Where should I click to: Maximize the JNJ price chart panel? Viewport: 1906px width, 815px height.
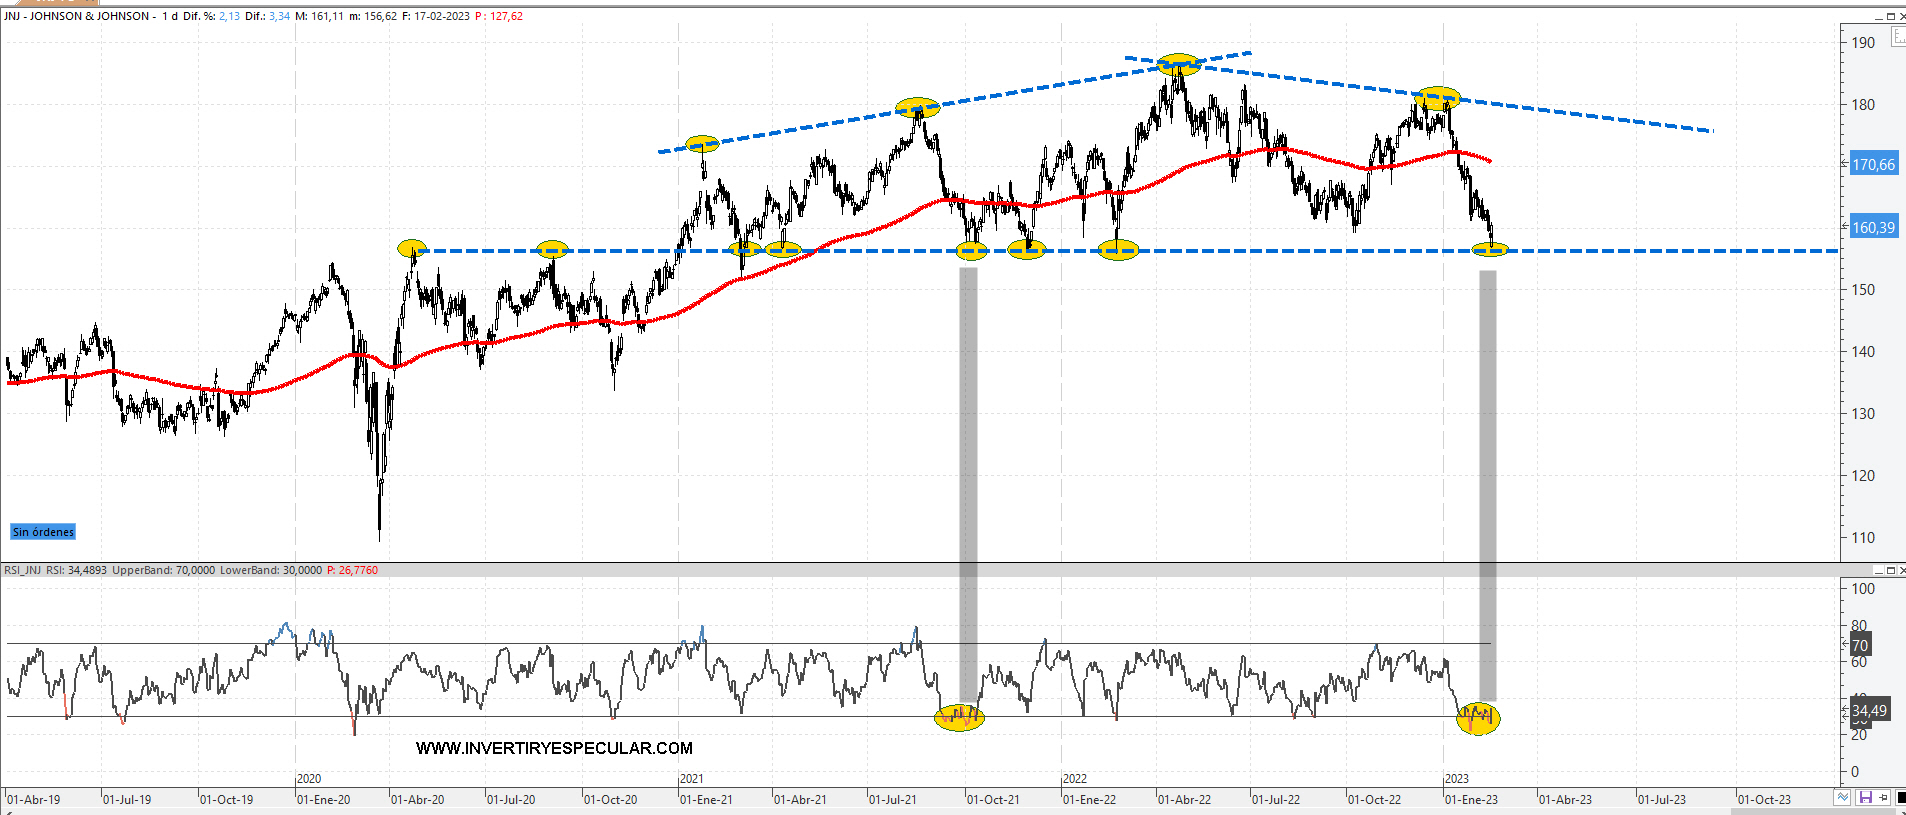[x=1890, y=16]
